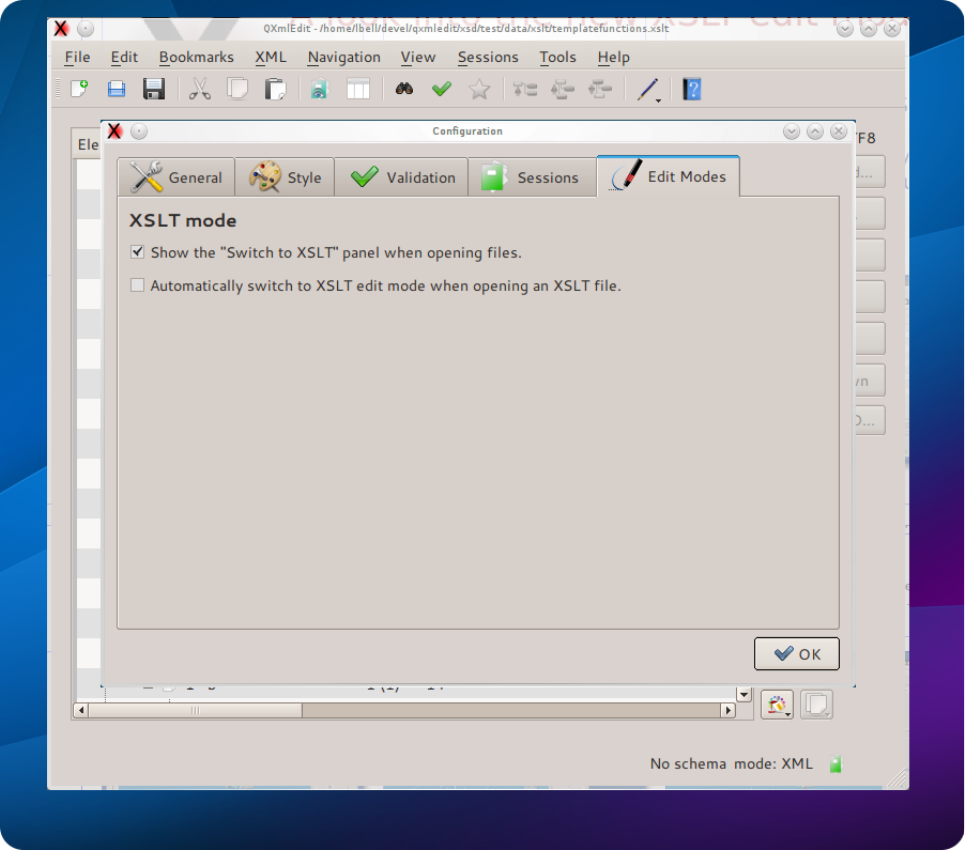Screen dimensions: 965x850
Task: Open the View menu
Action: pos(418,57)
